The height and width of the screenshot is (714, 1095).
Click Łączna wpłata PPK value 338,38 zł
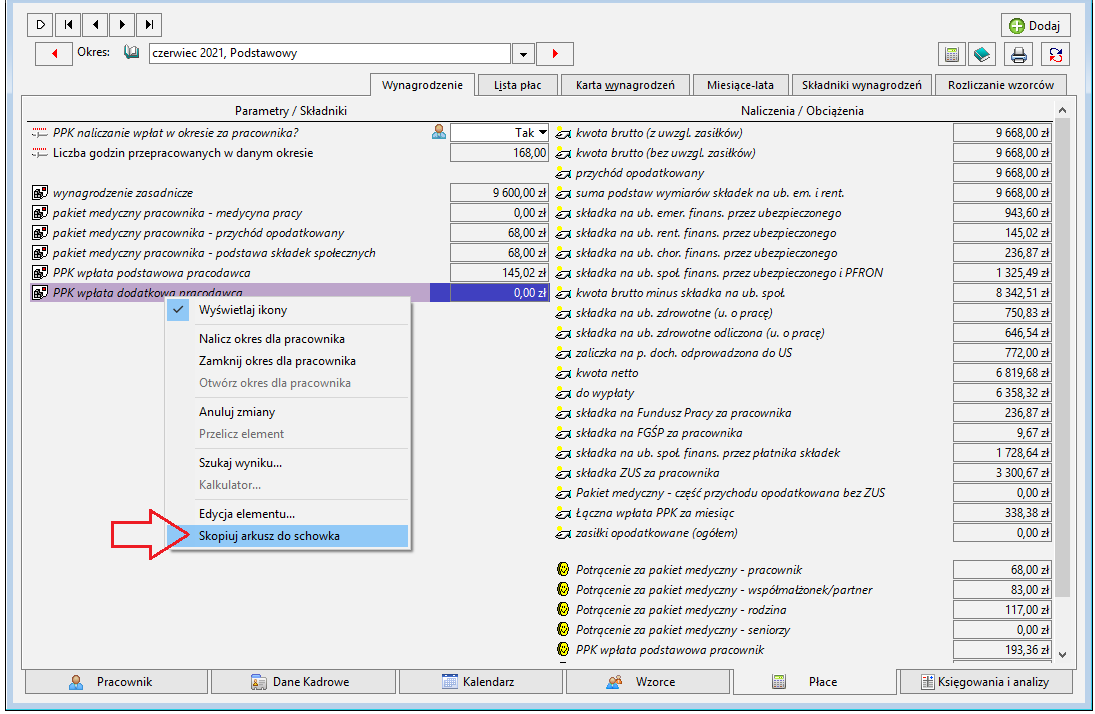pyautogui.click(x=1002, y=513)
